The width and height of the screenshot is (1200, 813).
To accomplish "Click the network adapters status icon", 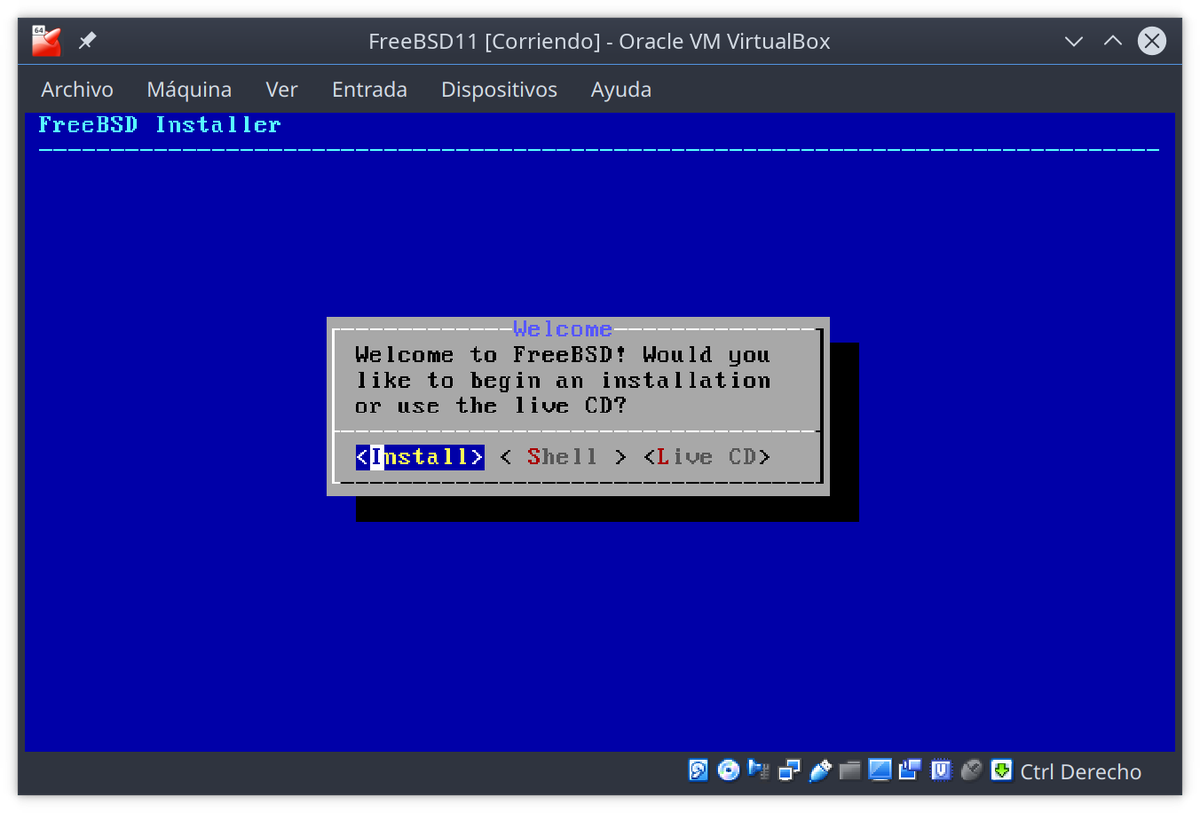I will tap(789, 770).
